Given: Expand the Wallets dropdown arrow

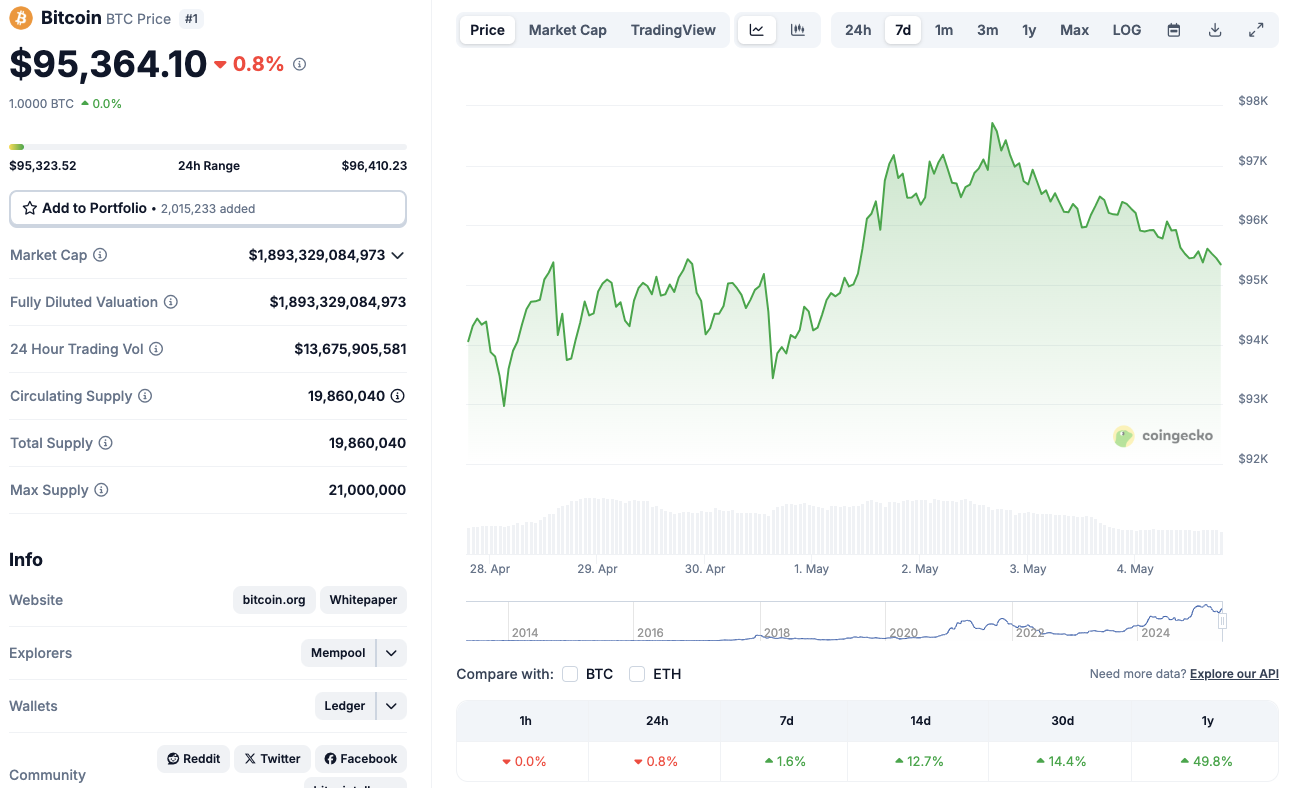Looking at the screenshot, I should click(x=392, y=706).
